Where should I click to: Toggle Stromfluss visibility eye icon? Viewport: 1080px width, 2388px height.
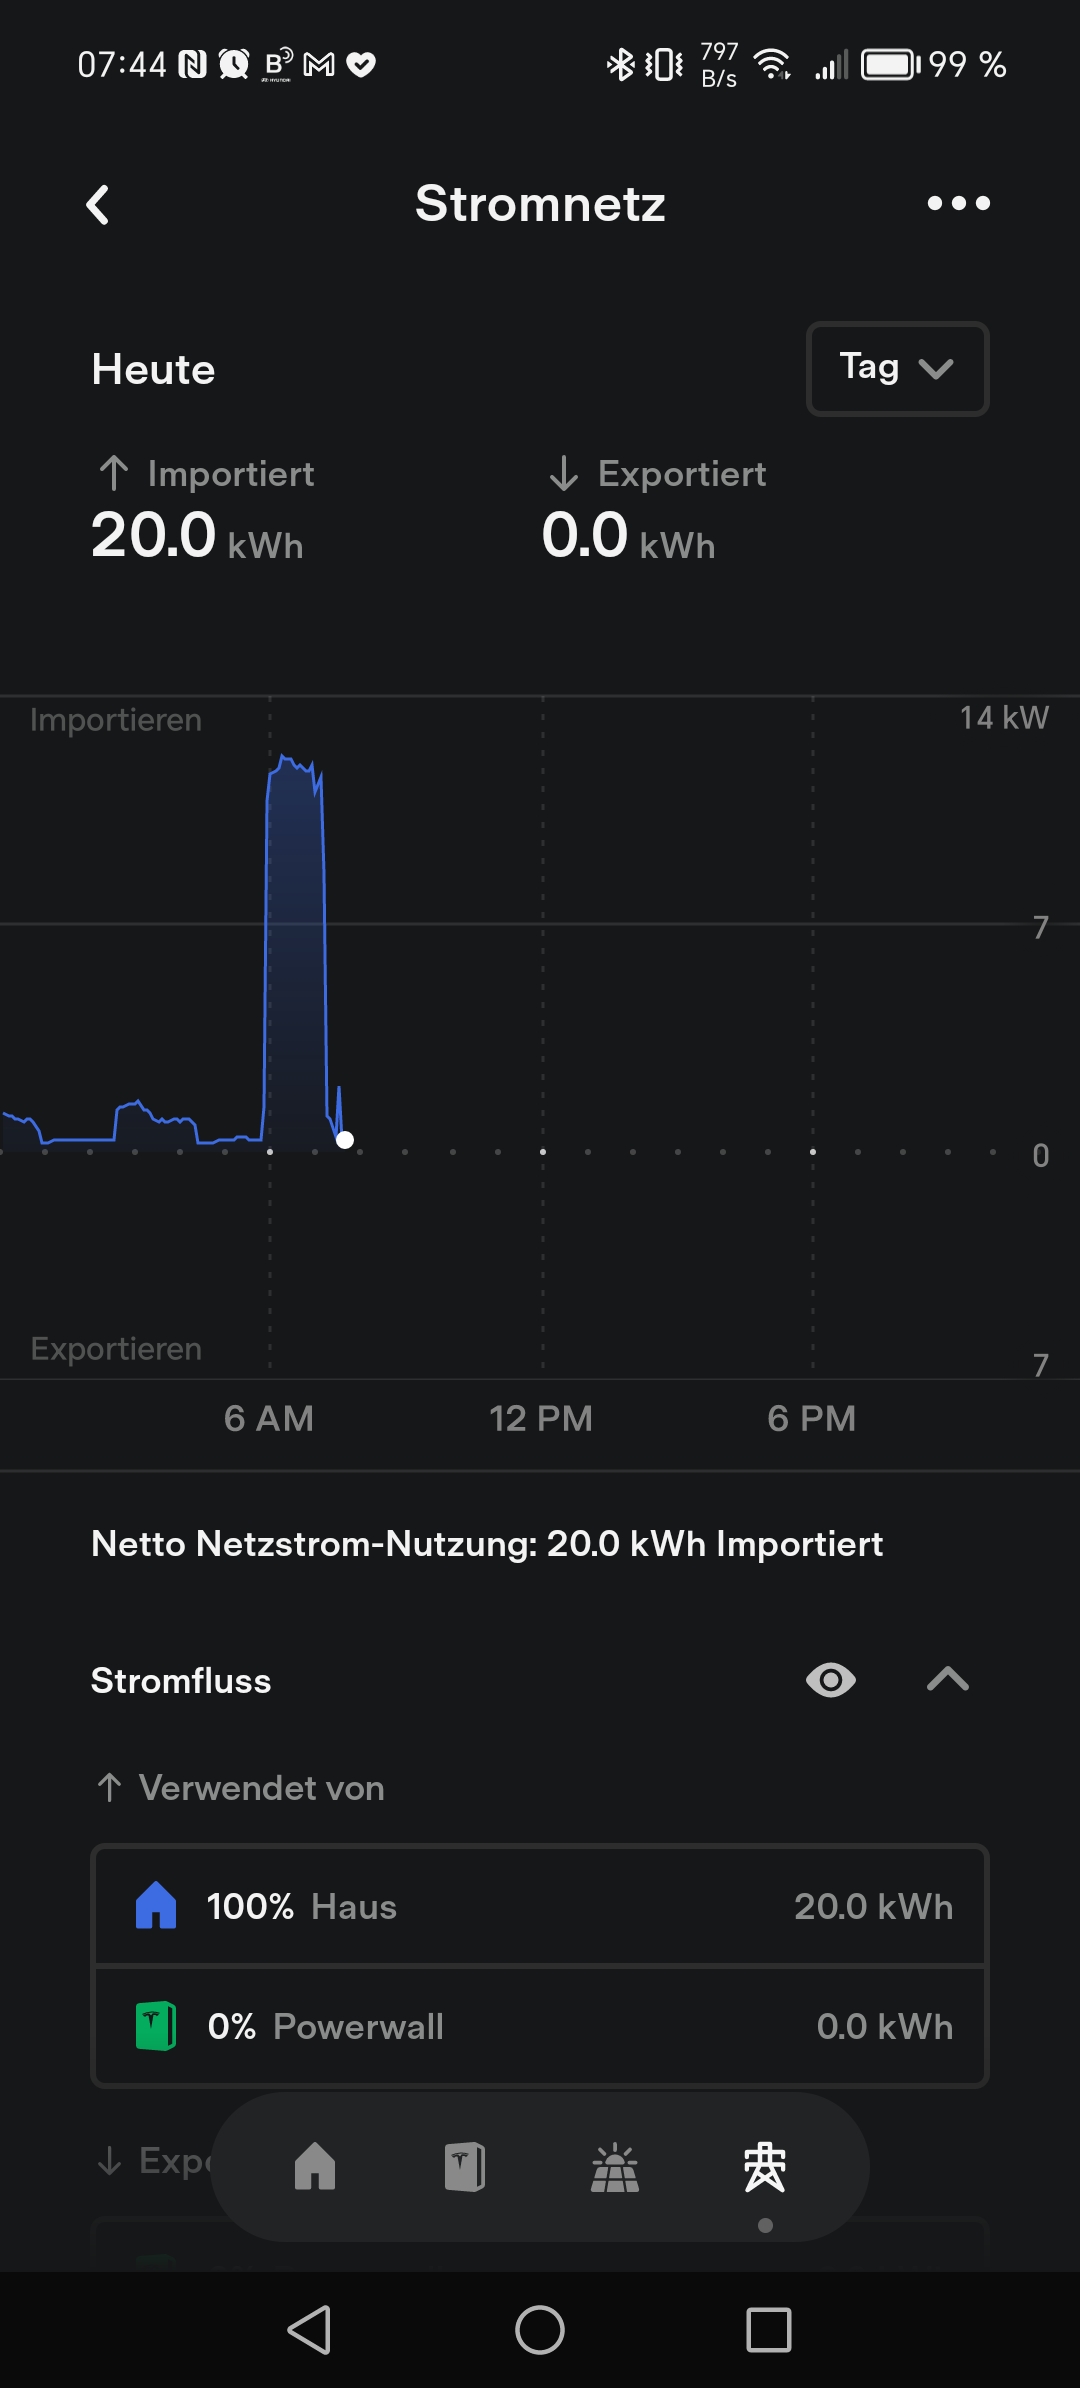830,1680
